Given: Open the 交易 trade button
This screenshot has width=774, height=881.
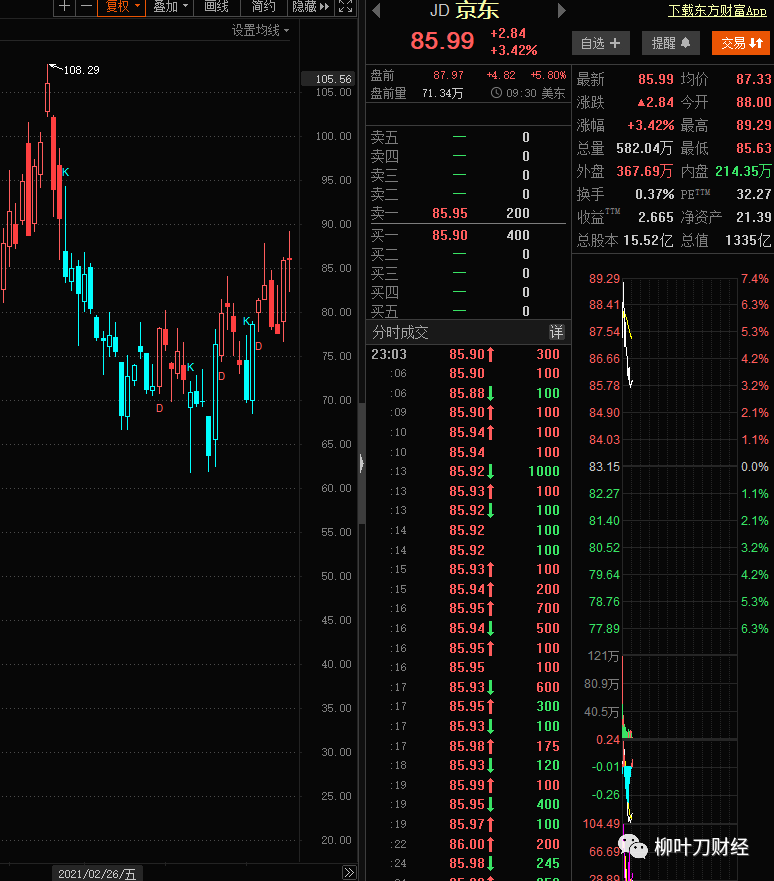Looking at the screenshot, I should [741, 43].
